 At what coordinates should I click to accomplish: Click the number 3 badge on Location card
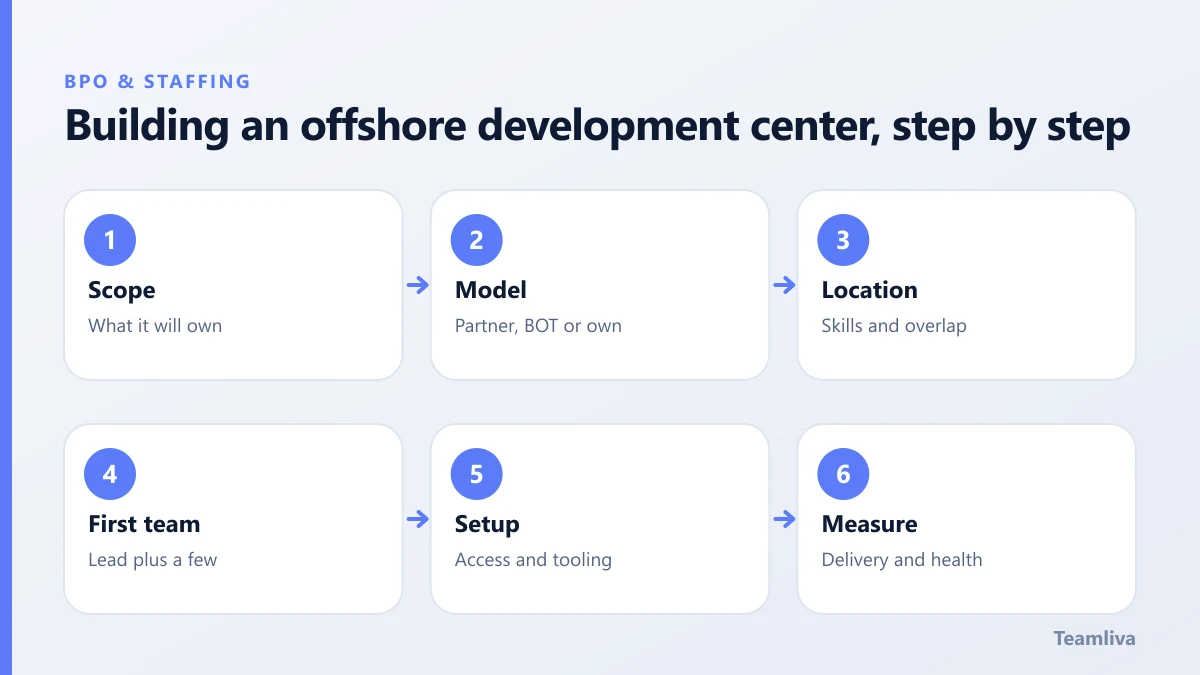(x=843, y=240)
